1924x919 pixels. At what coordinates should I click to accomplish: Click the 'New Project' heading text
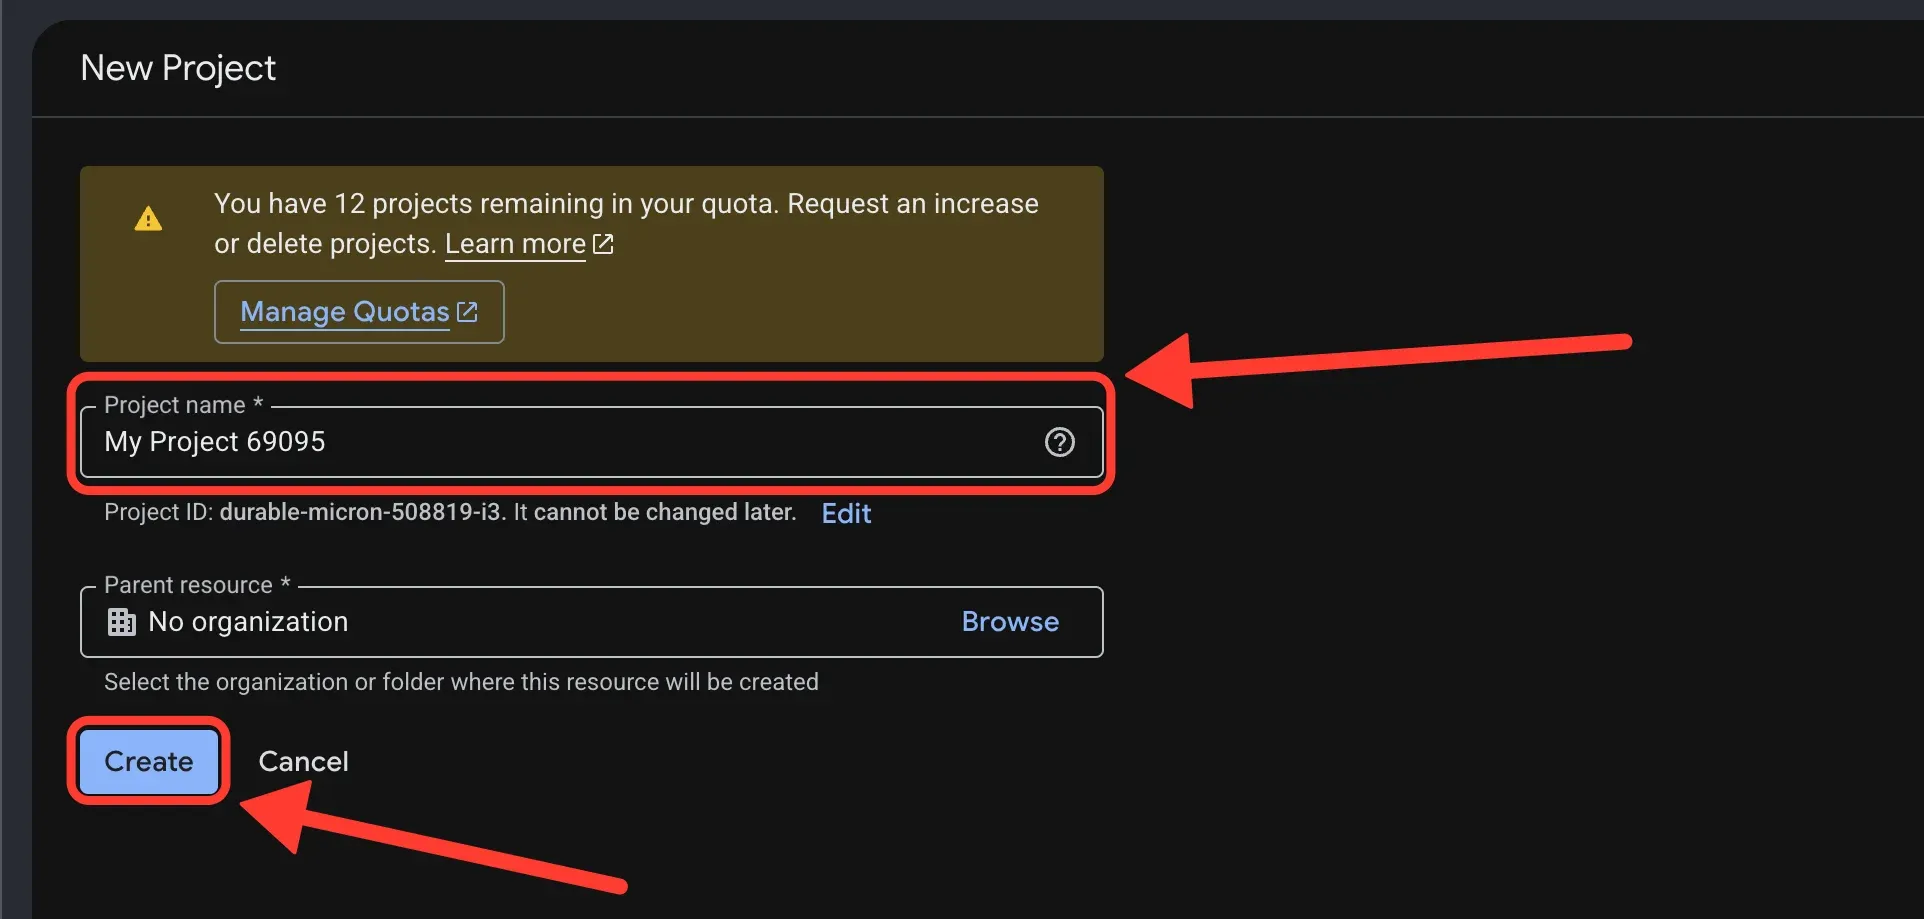(178, 68)
